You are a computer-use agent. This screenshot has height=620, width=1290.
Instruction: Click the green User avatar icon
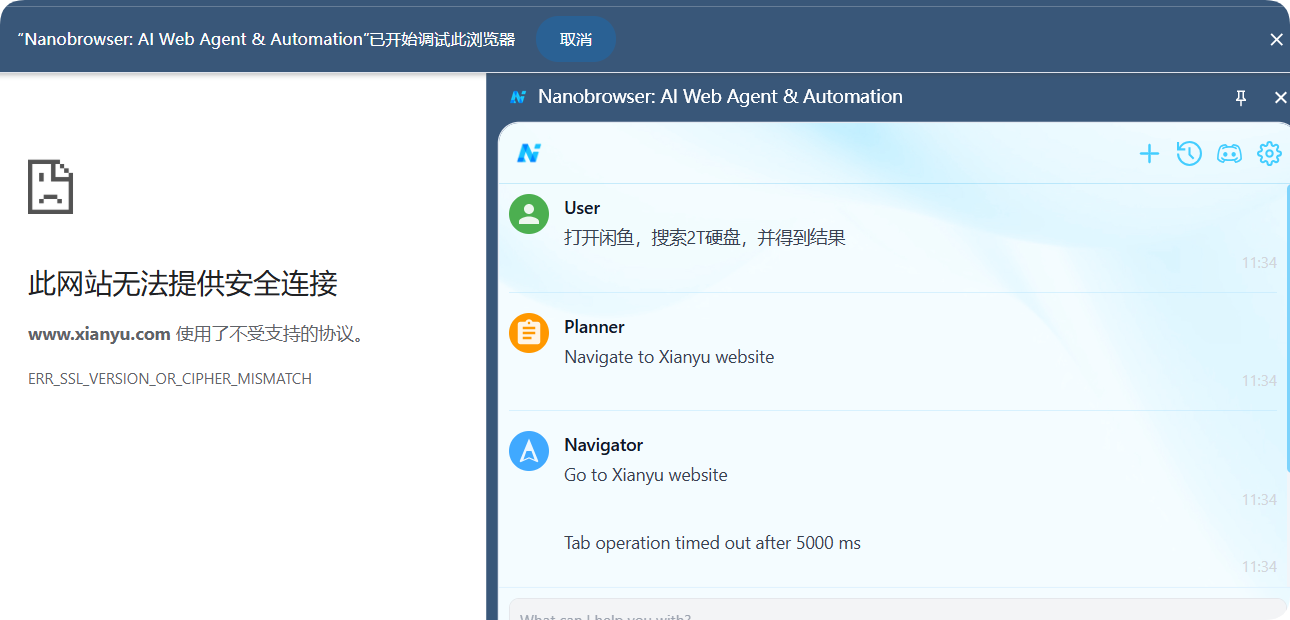pyautogui.click(x=529, y=214)
